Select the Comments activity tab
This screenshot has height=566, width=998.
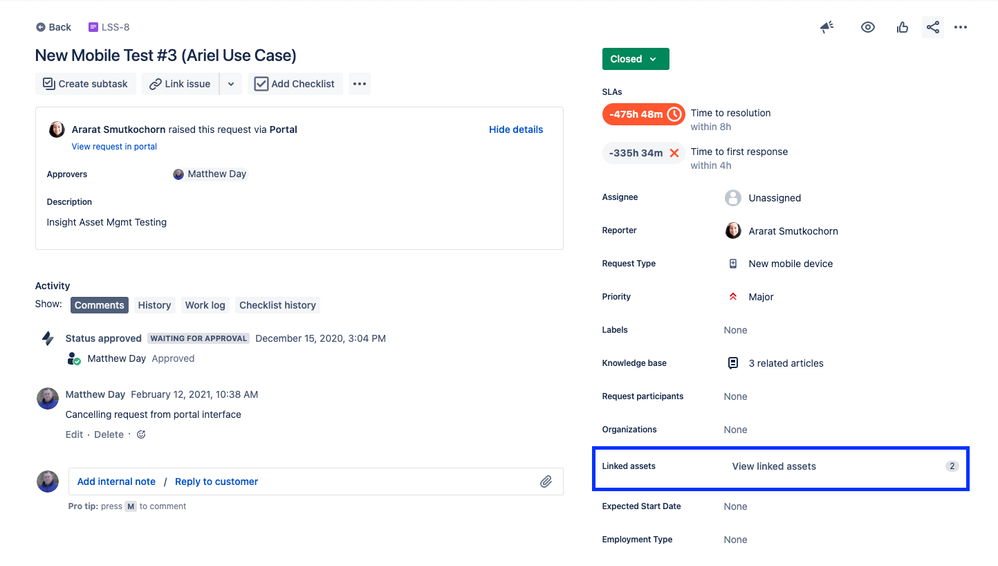tap(99, 305)
